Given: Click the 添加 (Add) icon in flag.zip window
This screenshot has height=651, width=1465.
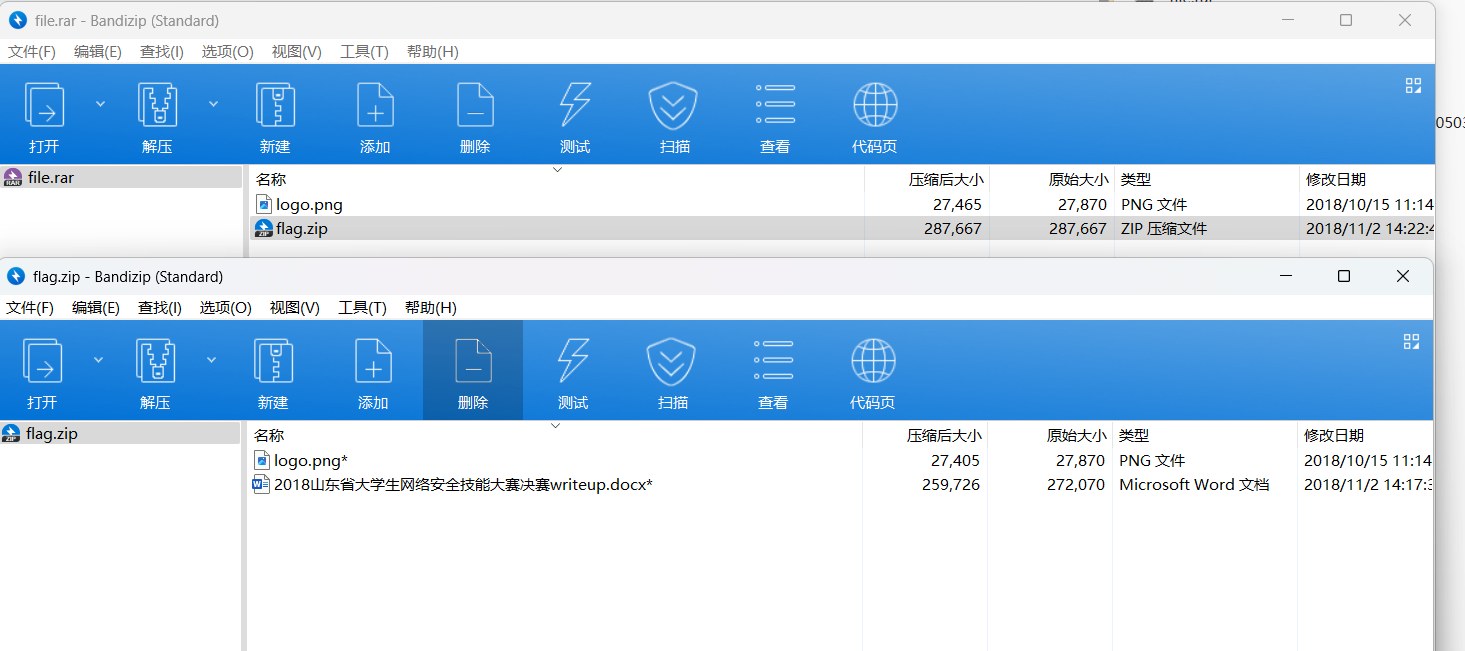Looking at the screenshot, I should point(373,362).
